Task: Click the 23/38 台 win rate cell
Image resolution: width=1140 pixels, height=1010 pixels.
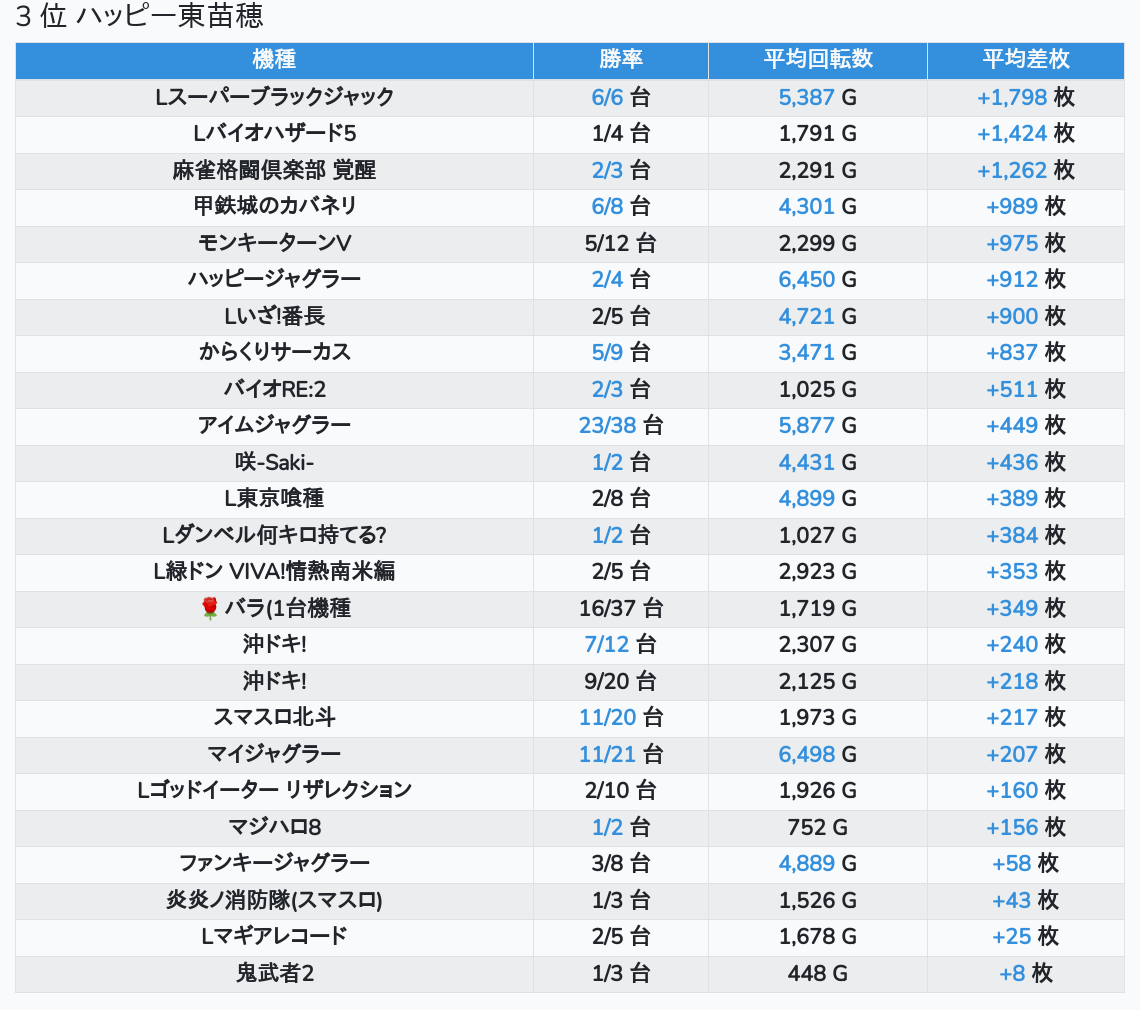Action: click(x=621, y=425)
